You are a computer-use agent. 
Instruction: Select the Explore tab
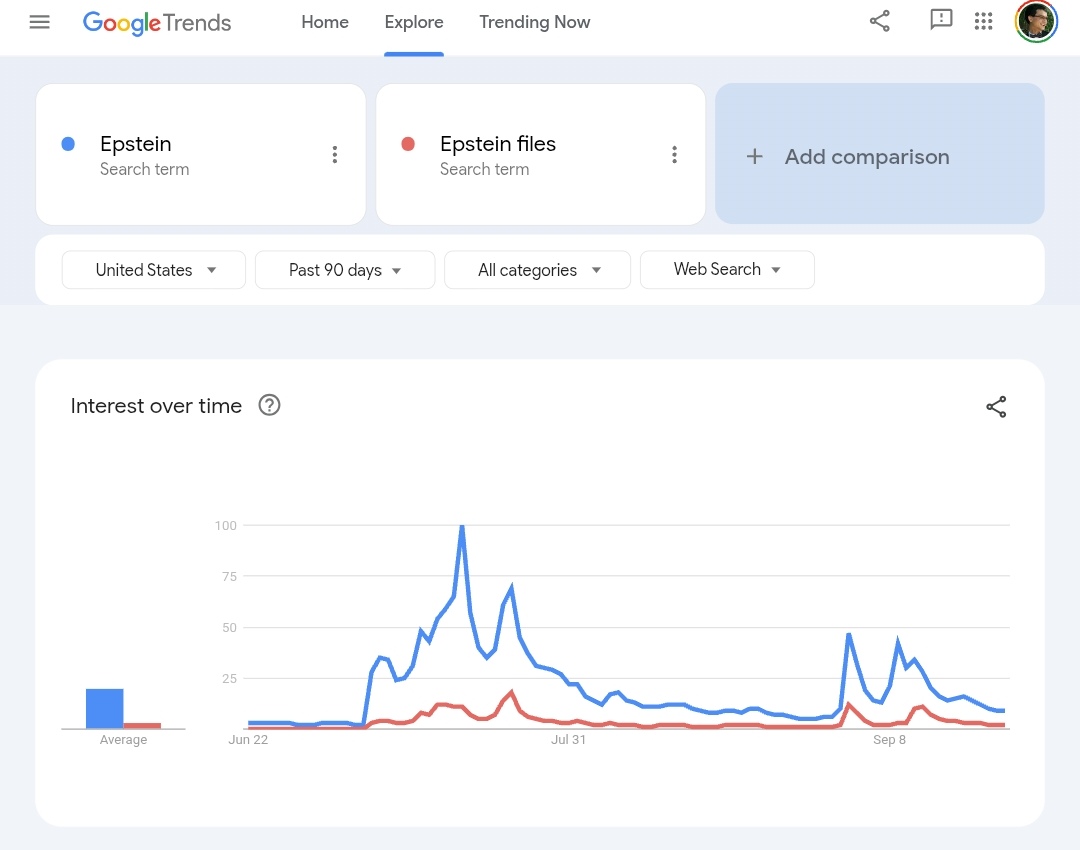[414, 22]
